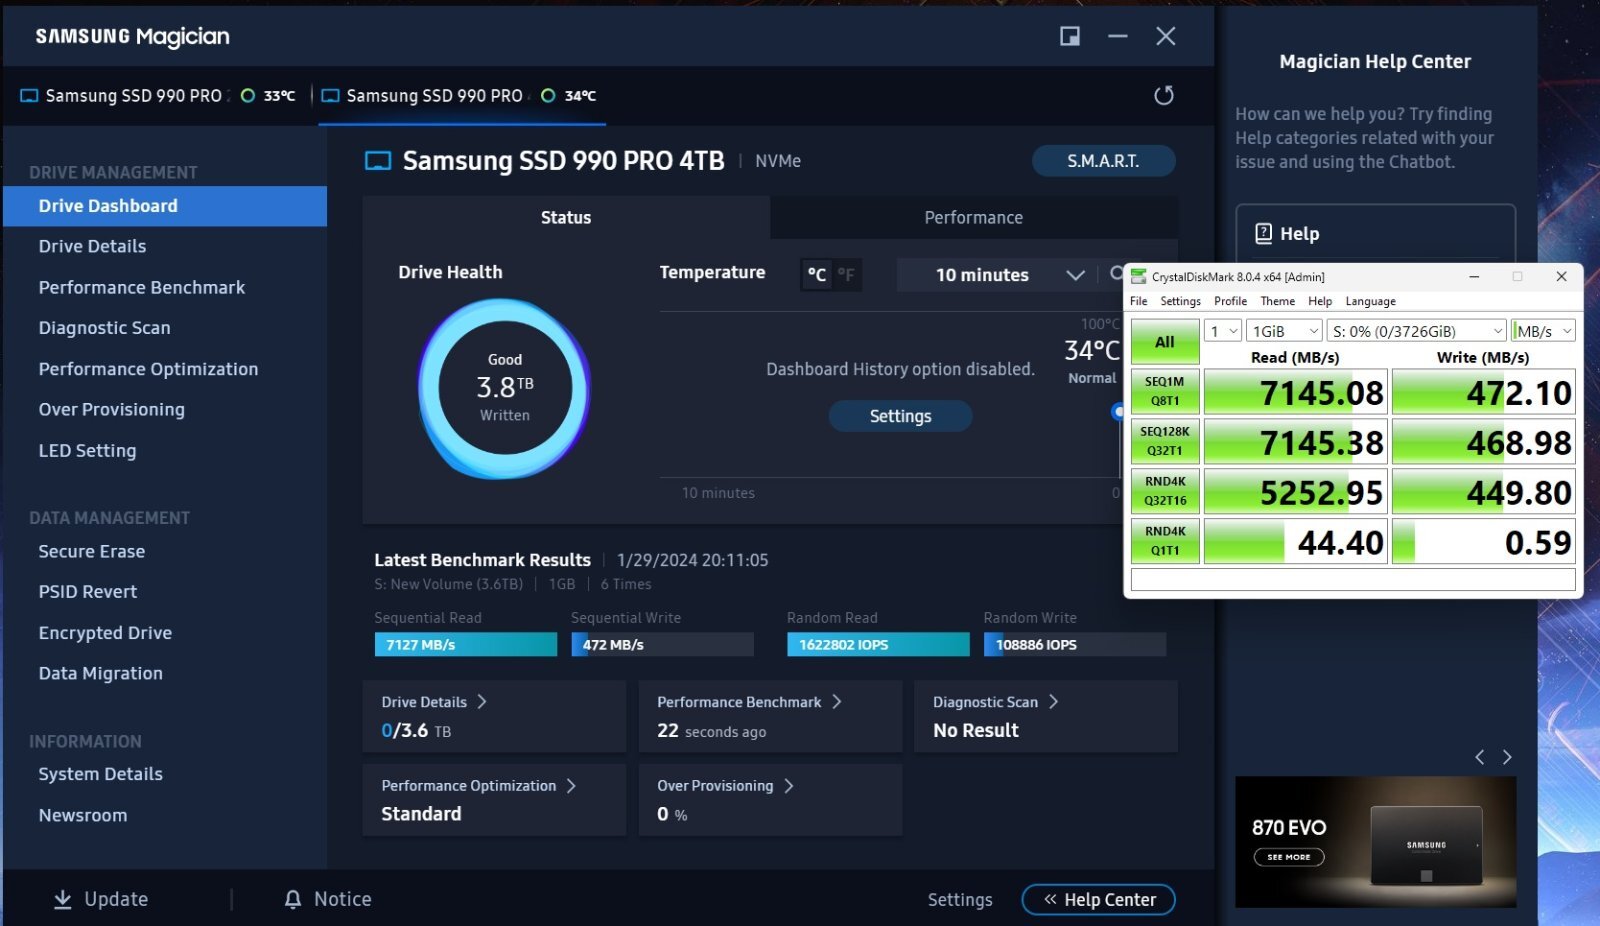Click drive icon on first 33°C drive tab
1600x926 pixels.
[29, 96]
